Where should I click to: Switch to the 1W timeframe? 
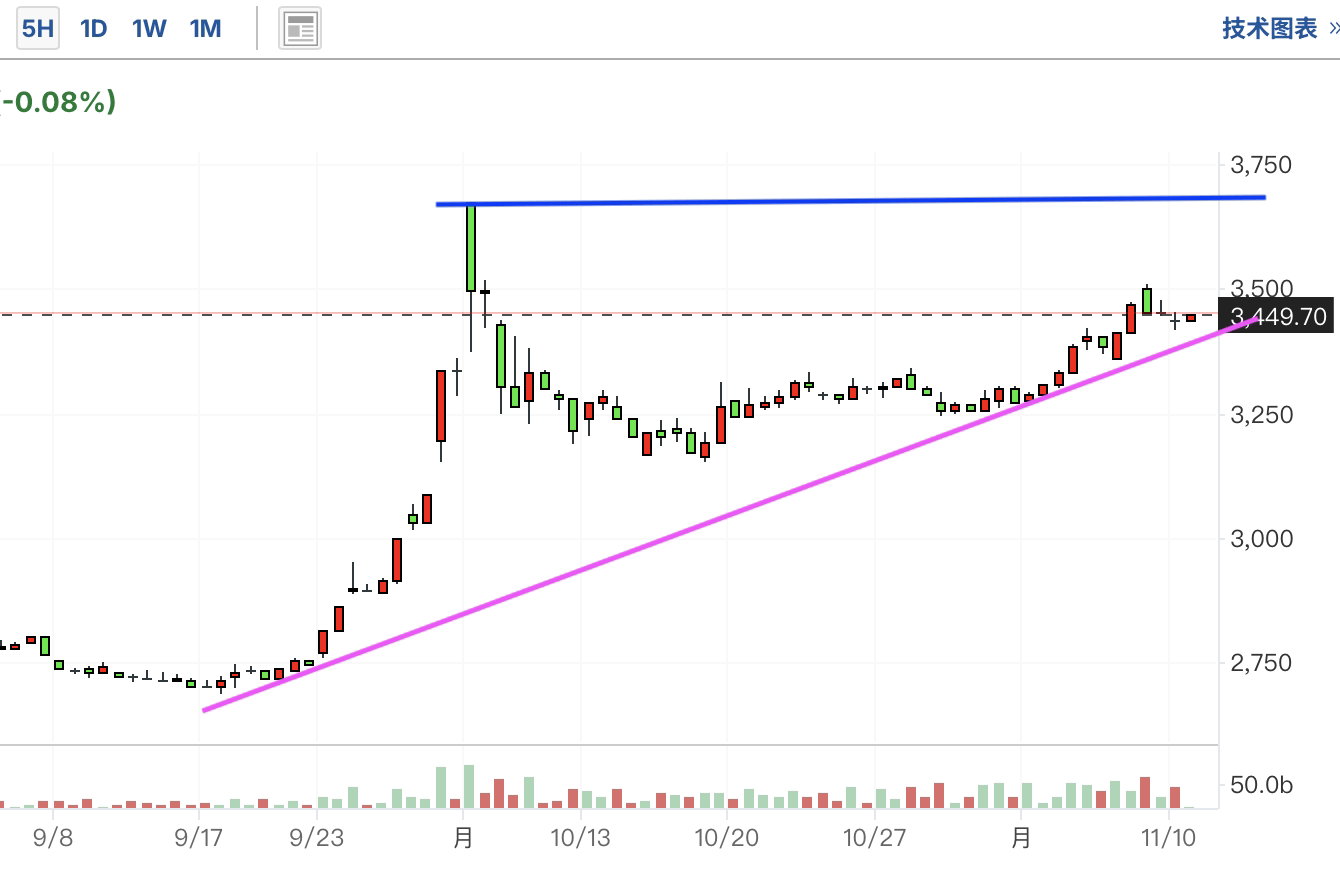pyautogui.click(x=149, y=28)
